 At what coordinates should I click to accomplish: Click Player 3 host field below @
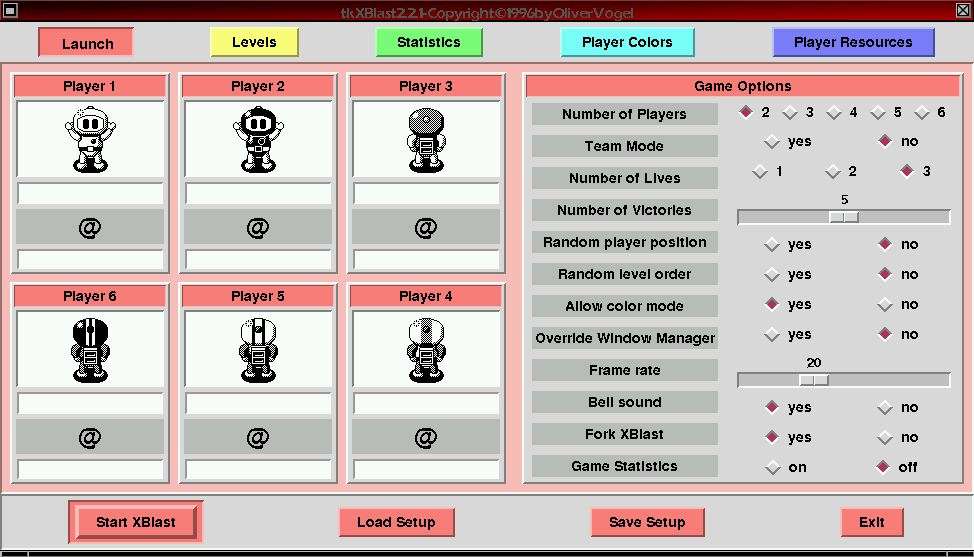pos(426,260)
